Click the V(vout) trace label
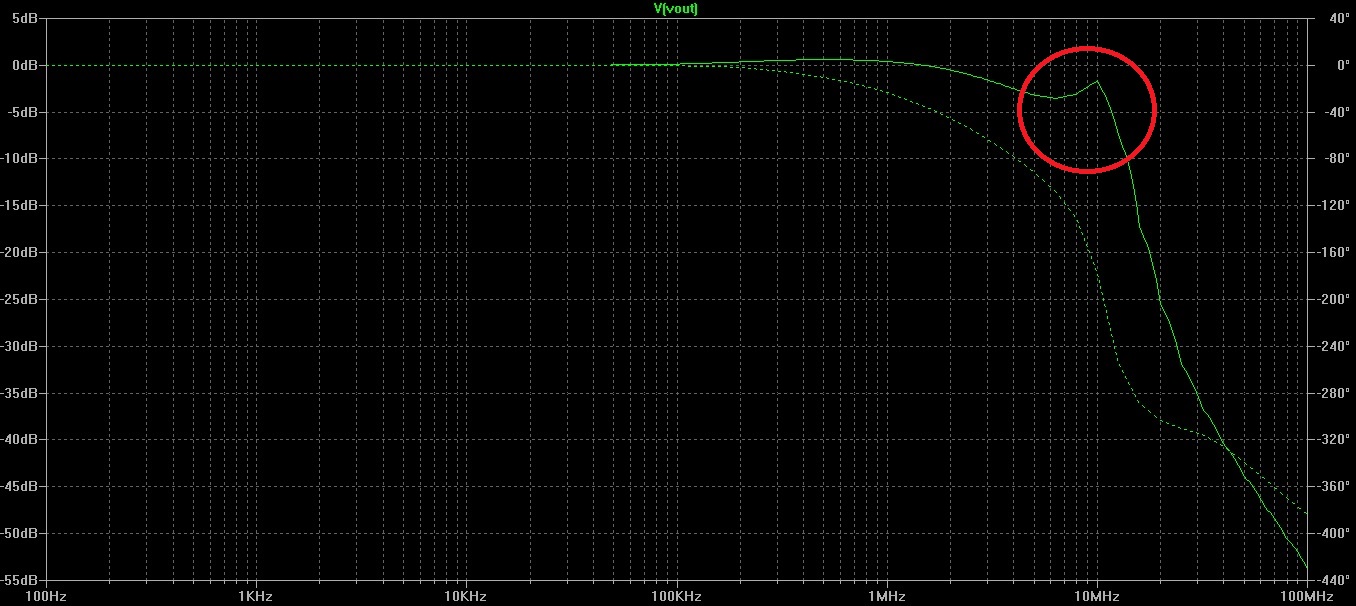 pos(676,8)
